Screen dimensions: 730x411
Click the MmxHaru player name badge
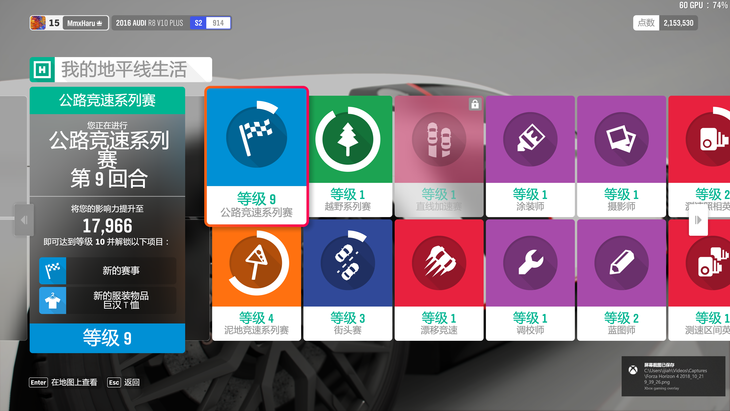click(84, 23)
